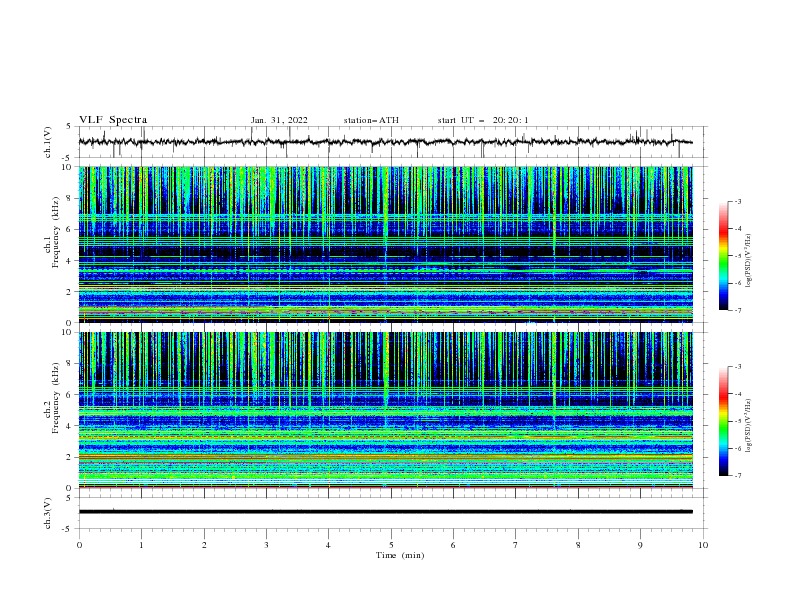Click the "-7" tick on ch.2 colorbar
The image size is (792, 612).
click(x=737, y=476)
